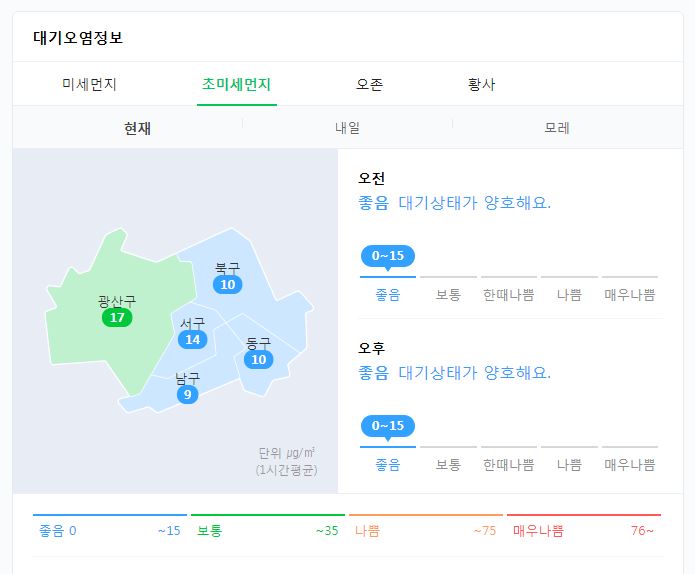The image size is (695, 574).
Task: Show the 내일 forecast tab
Action: click(x=347, y=128)
